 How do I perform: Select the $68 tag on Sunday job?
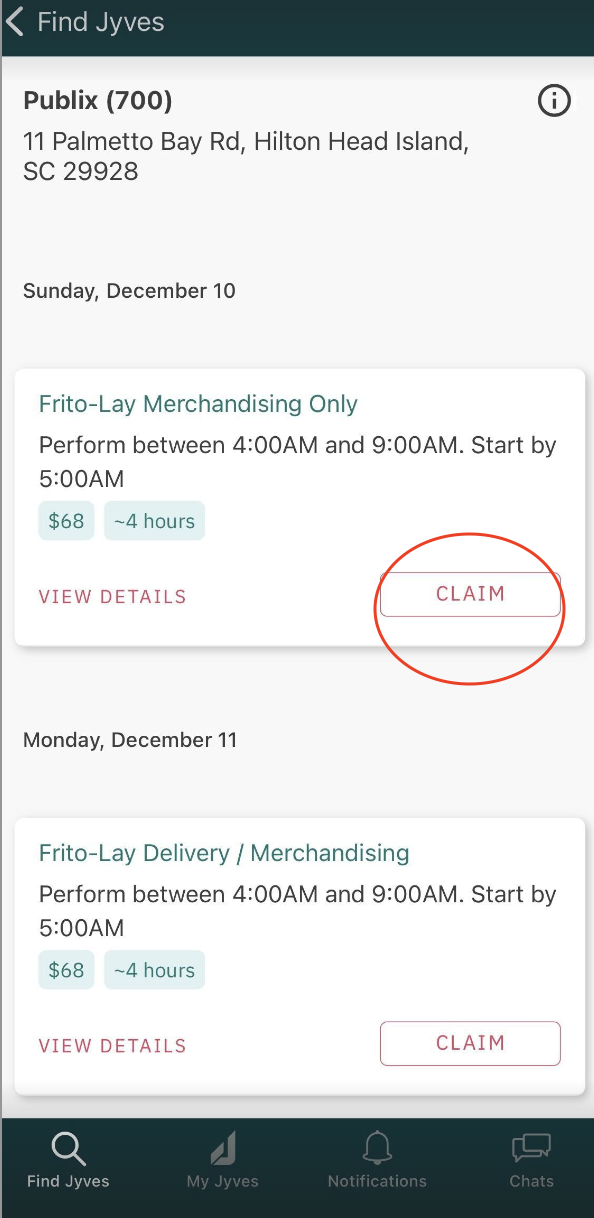click(67, 521)
